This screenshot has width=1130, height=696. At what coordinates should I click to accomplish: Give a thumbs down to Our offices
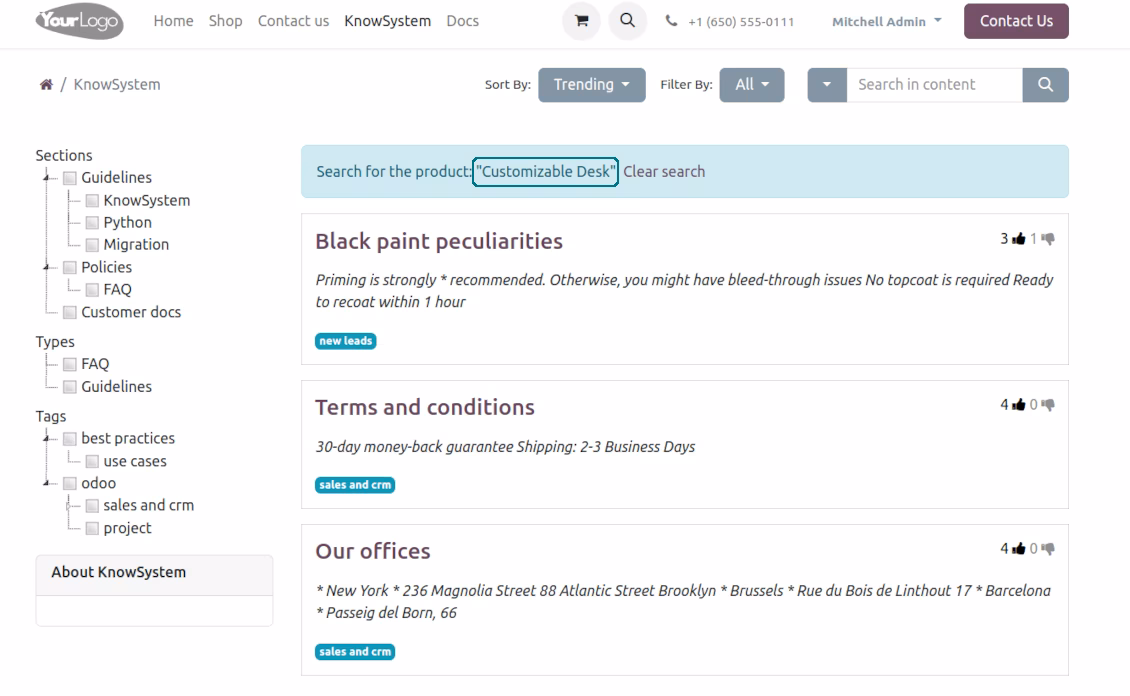point(1048,549)
